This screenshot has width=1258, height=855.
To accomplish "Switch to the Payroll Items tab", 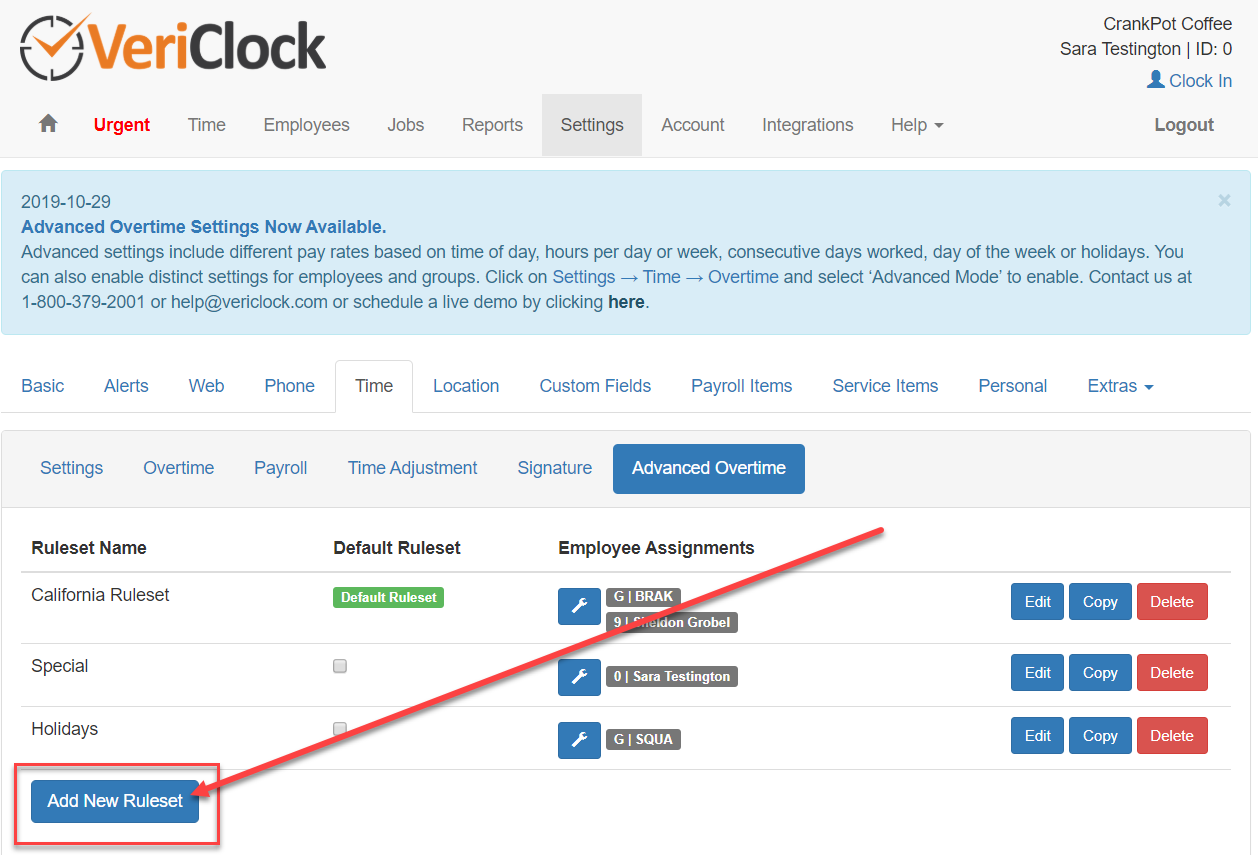I will tap(741, 385).
